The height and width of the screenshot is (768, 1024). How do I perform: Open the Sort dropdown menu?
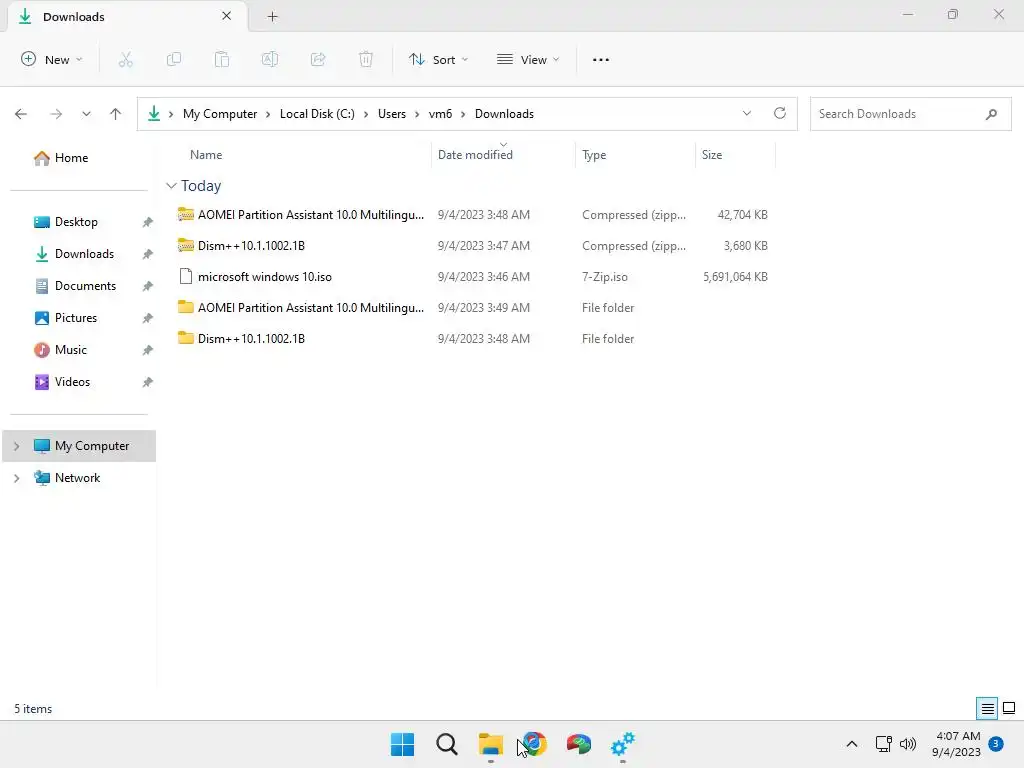click(x=438, y=59)
